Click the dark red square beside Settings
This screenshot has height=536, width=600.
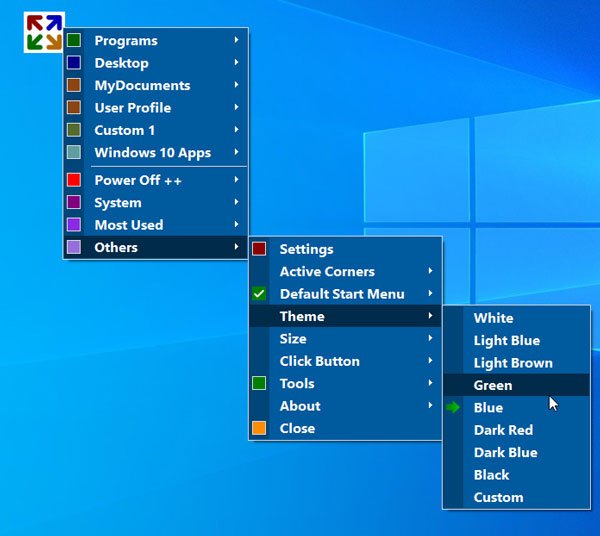click(x=259, y=249)
